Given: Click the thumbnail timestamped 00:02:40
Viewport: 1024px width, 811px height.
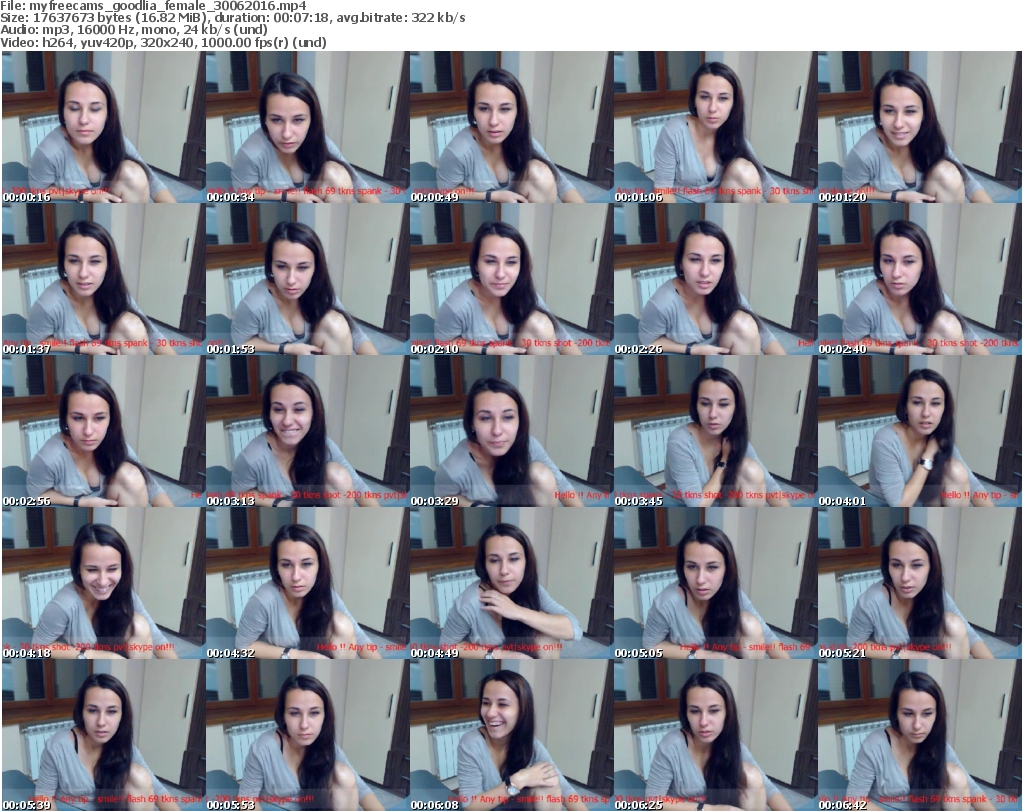Looking at the screenshot, I should point(920,279).
